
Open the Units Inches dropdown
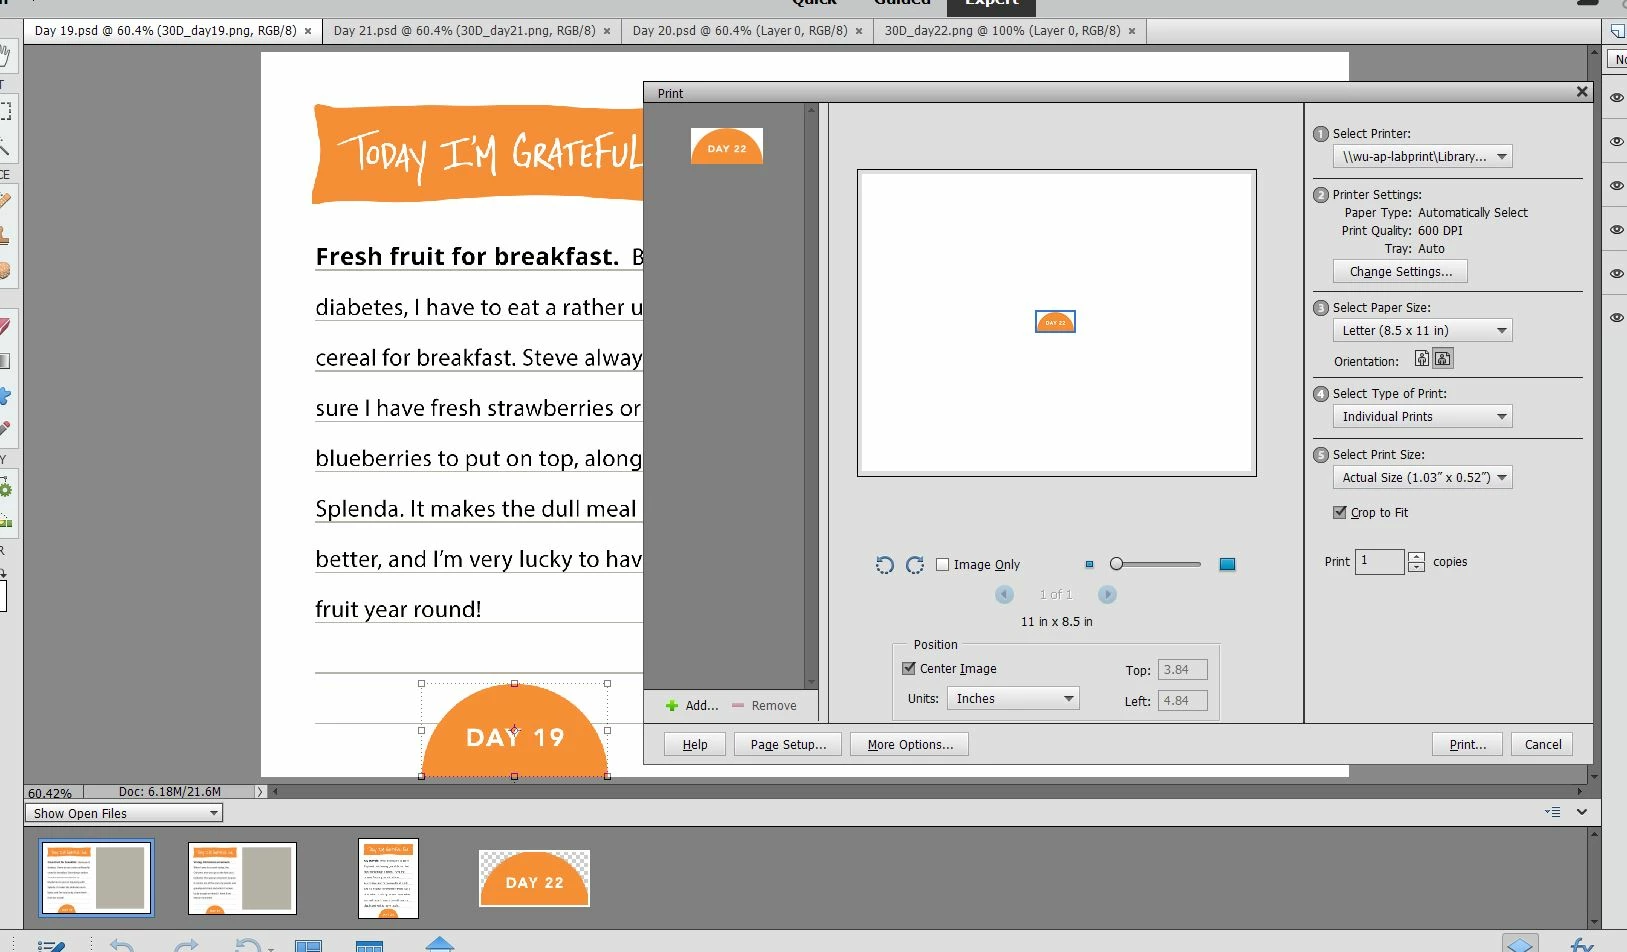[x=1013, y=699]
